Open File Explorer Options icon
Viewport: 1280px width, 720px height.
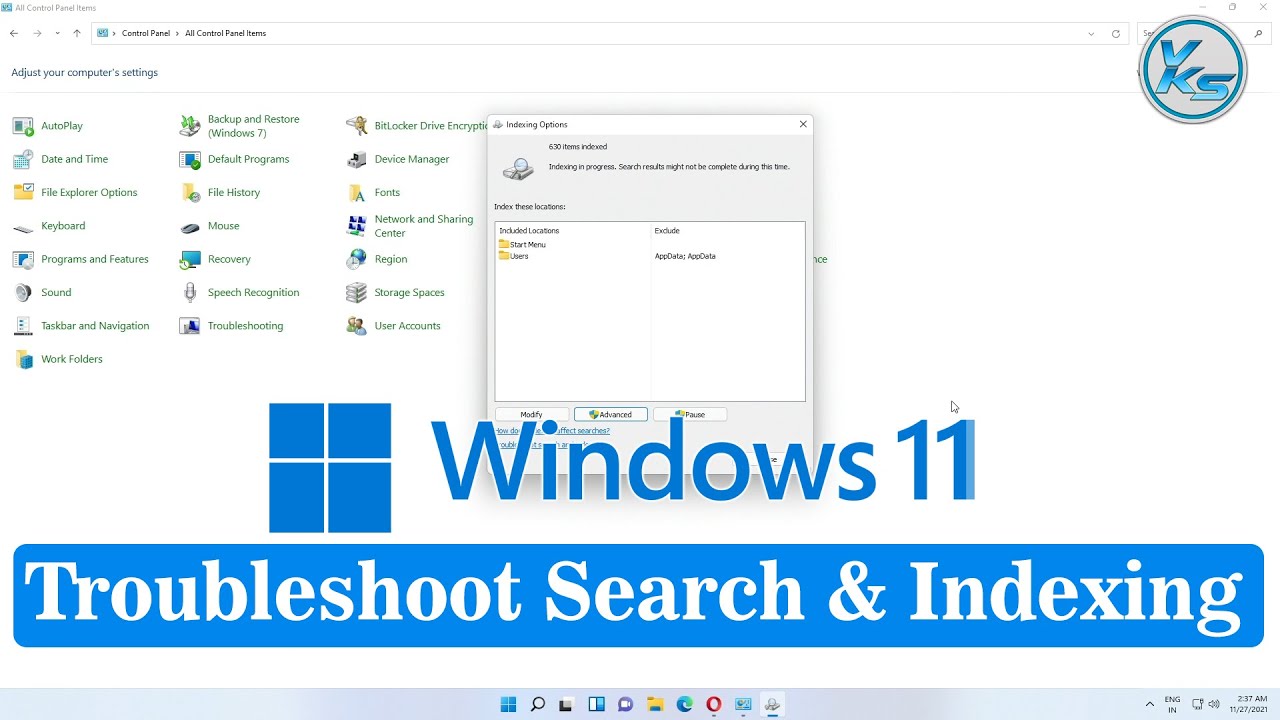click(x=23, y=192)
